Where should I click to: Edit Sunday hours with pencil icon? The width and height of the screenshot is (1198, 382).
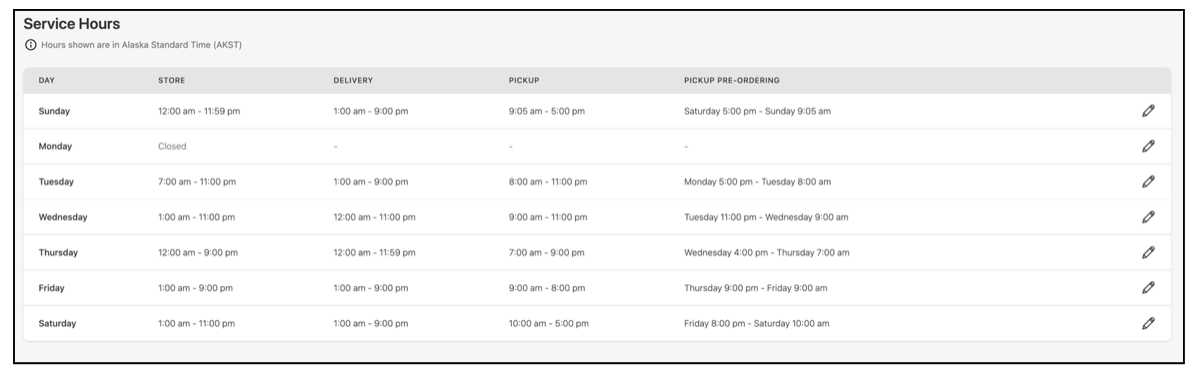pos(1148,111)
